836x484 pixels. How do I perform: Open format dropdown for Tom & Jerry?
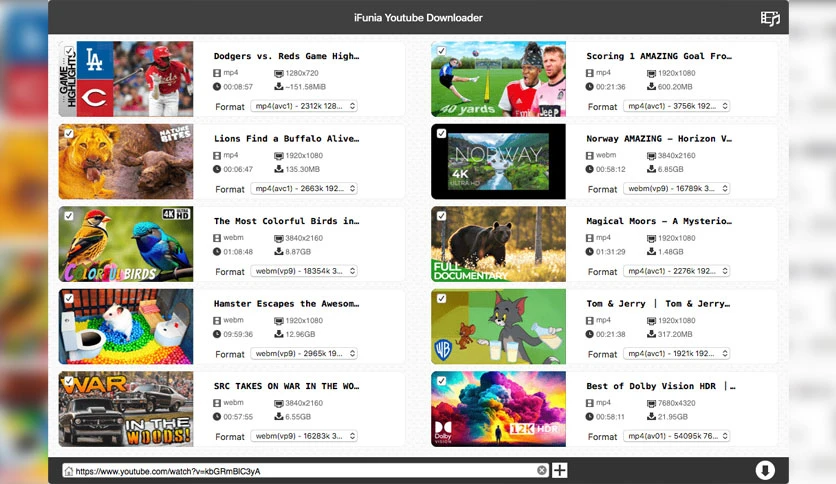677,353
